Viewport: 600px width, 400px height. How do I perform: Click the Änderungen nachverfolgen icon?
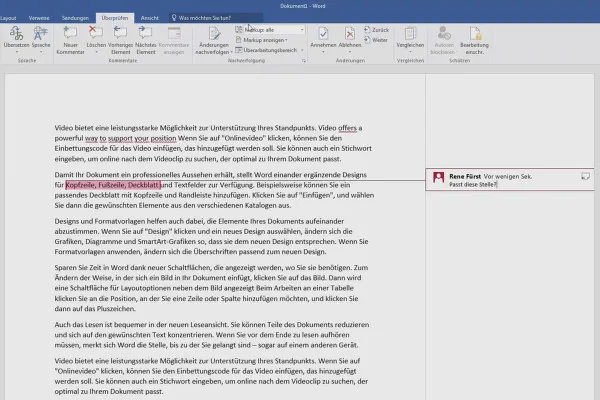(214, 33)
